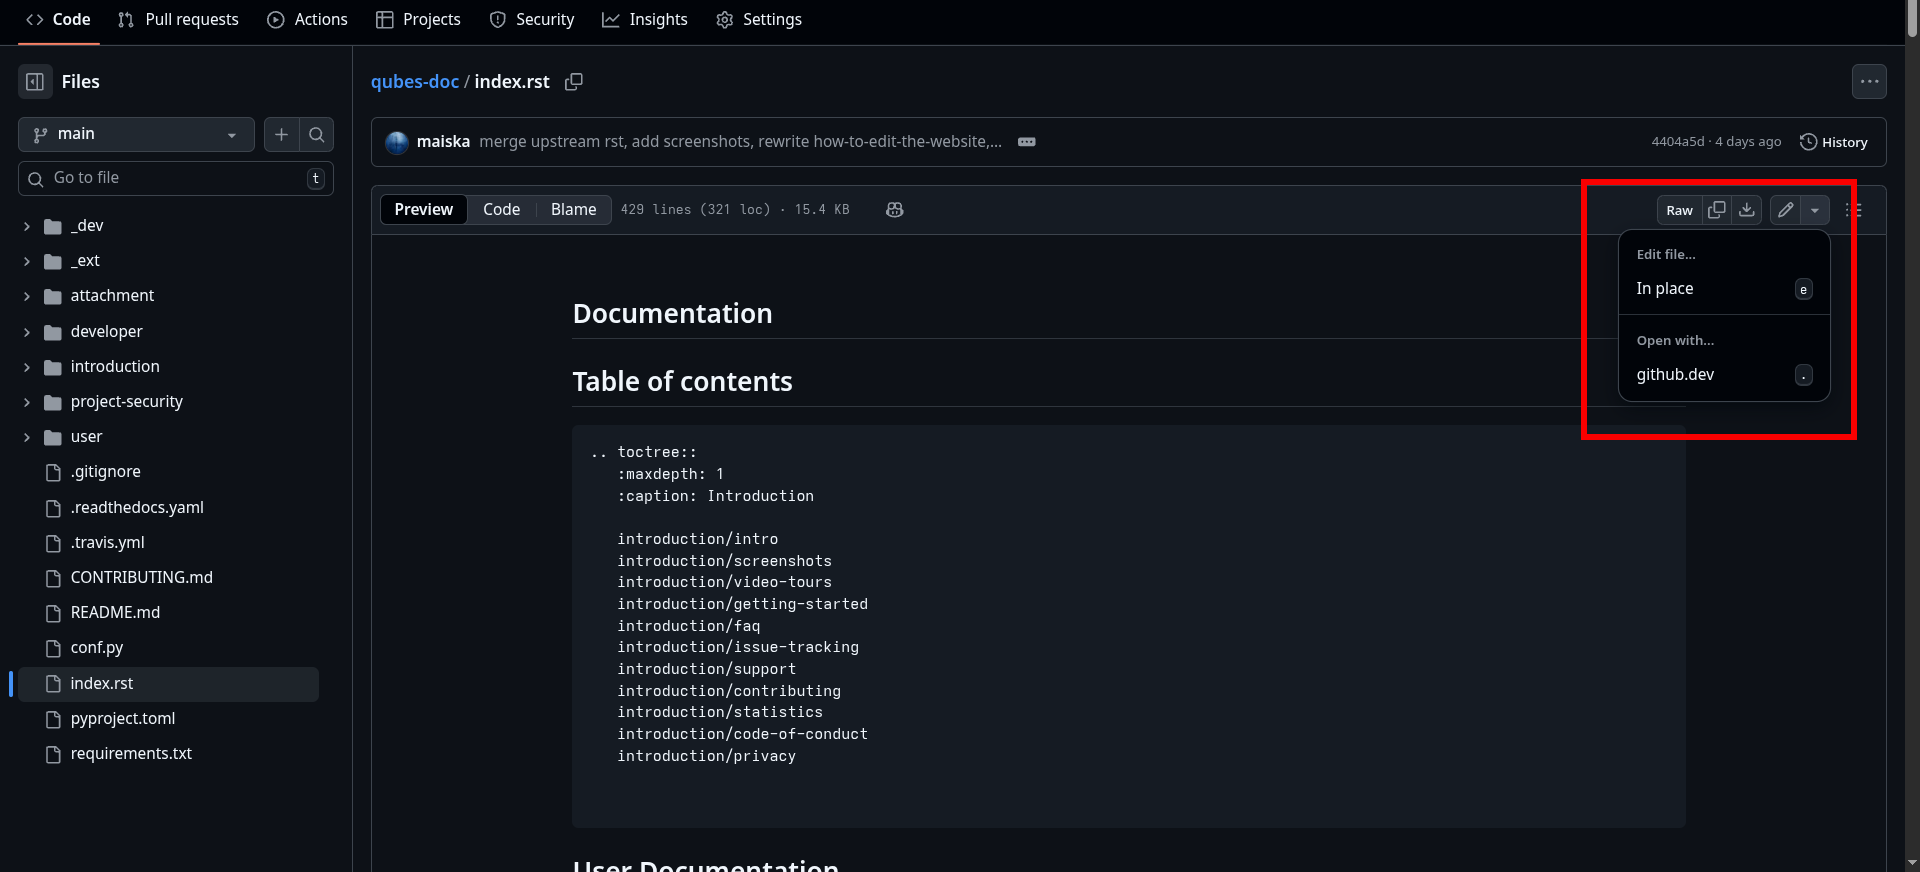Screen dimensions: 1920x872
Task: Download the raw file
Action: 1747,210
